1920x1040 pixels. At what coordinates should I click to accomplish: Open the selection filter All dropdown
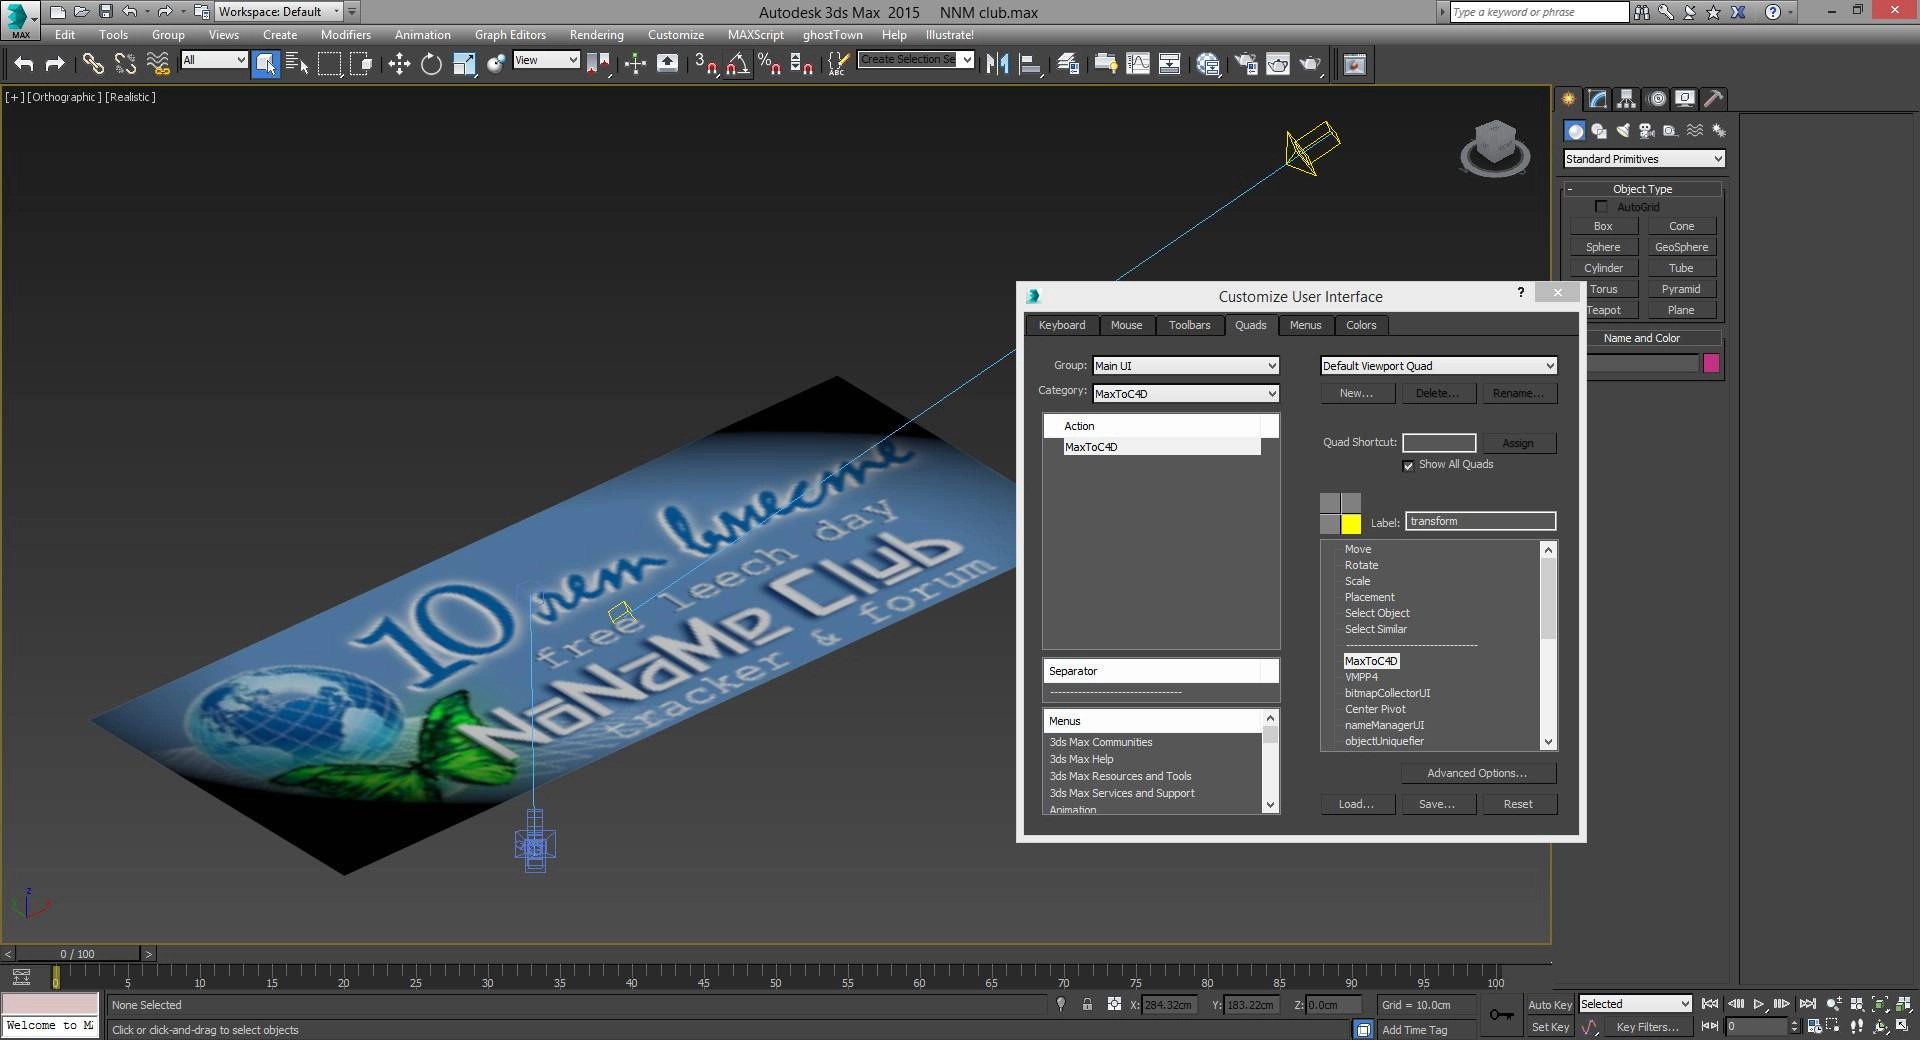coord(214,60)
